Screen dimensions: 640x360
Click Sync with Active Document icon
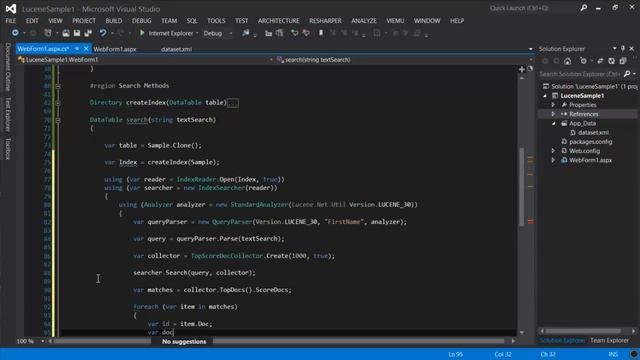coord(600,61)
